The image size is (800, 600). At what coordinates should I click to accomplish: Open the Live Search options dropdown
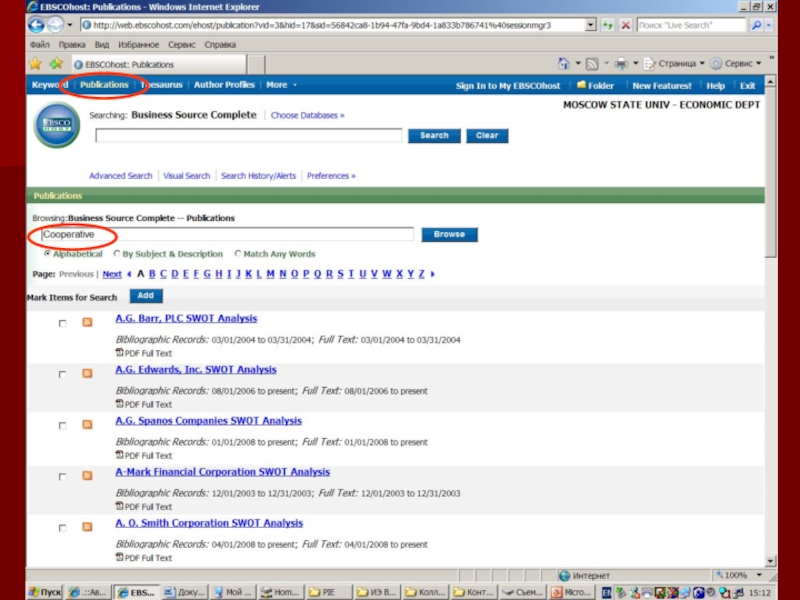coord(769,25)
